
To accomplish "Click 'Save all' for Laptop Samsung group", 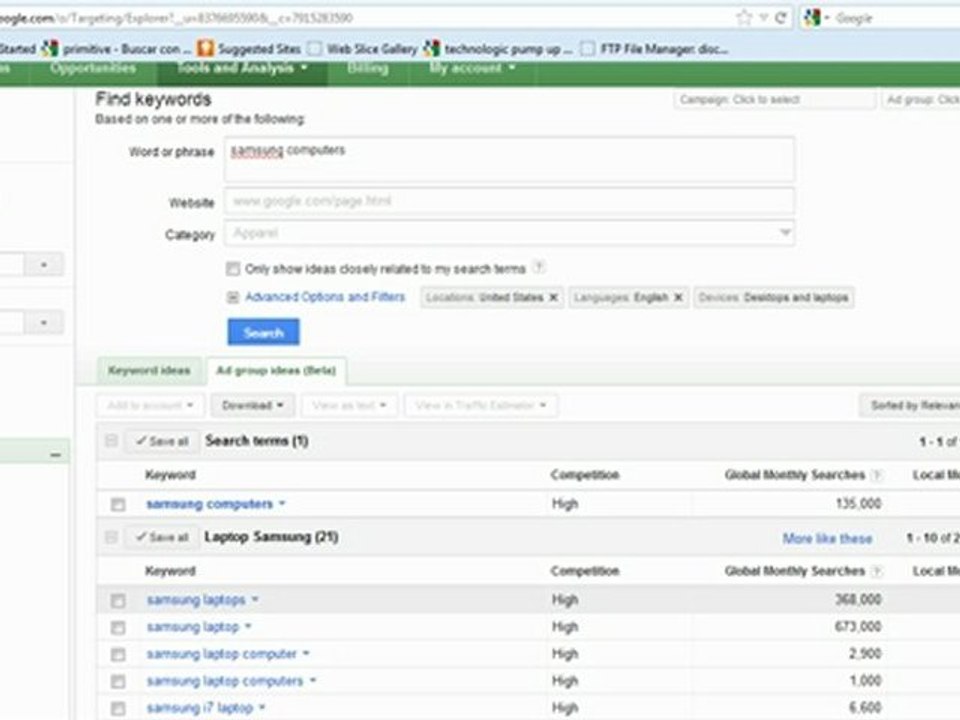I will [162, 538].
